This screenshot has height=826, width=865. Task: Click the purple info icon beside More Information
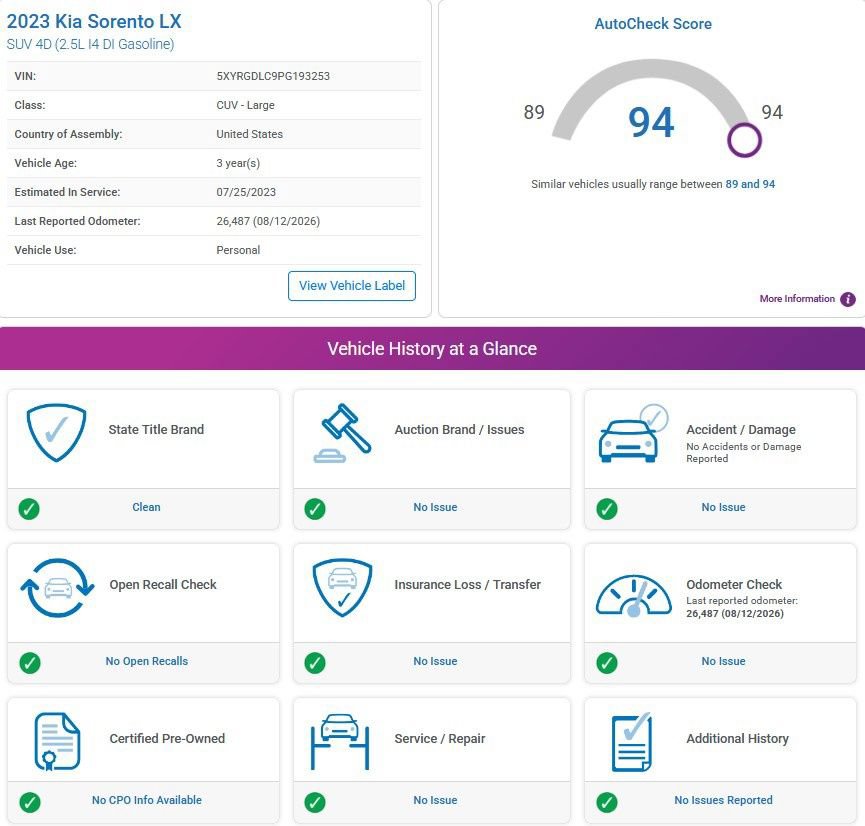tap(847, 299)
